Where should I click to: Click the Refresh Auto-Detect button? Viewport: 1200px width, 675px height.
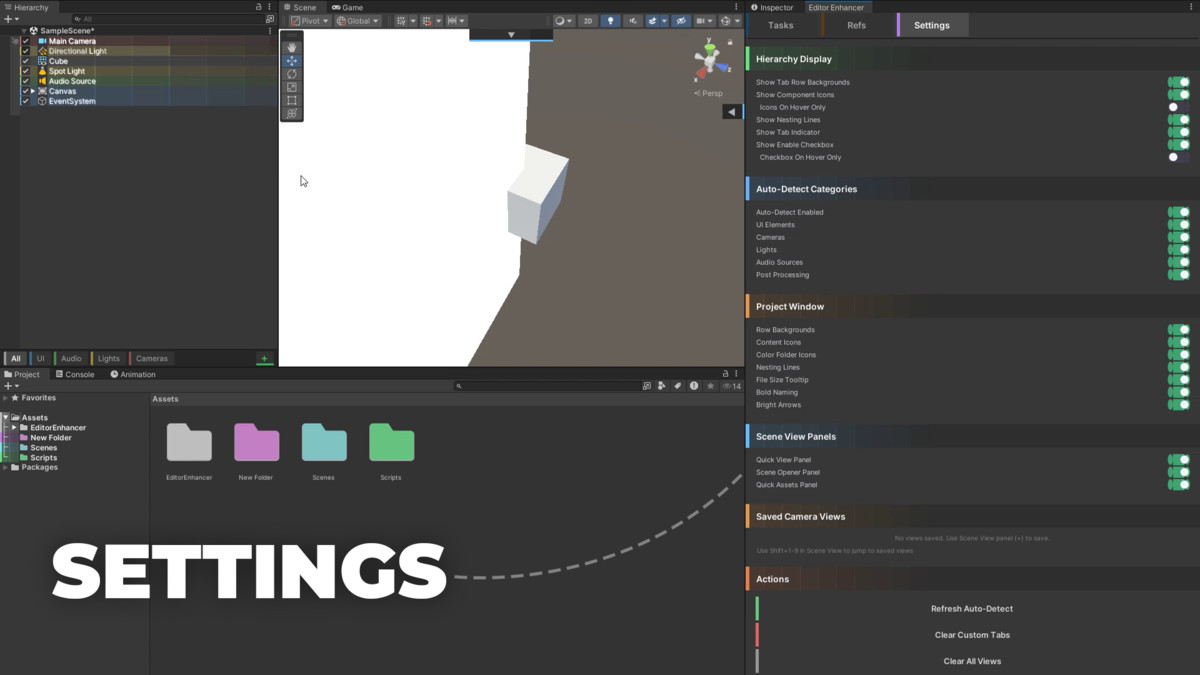[972, 608]
